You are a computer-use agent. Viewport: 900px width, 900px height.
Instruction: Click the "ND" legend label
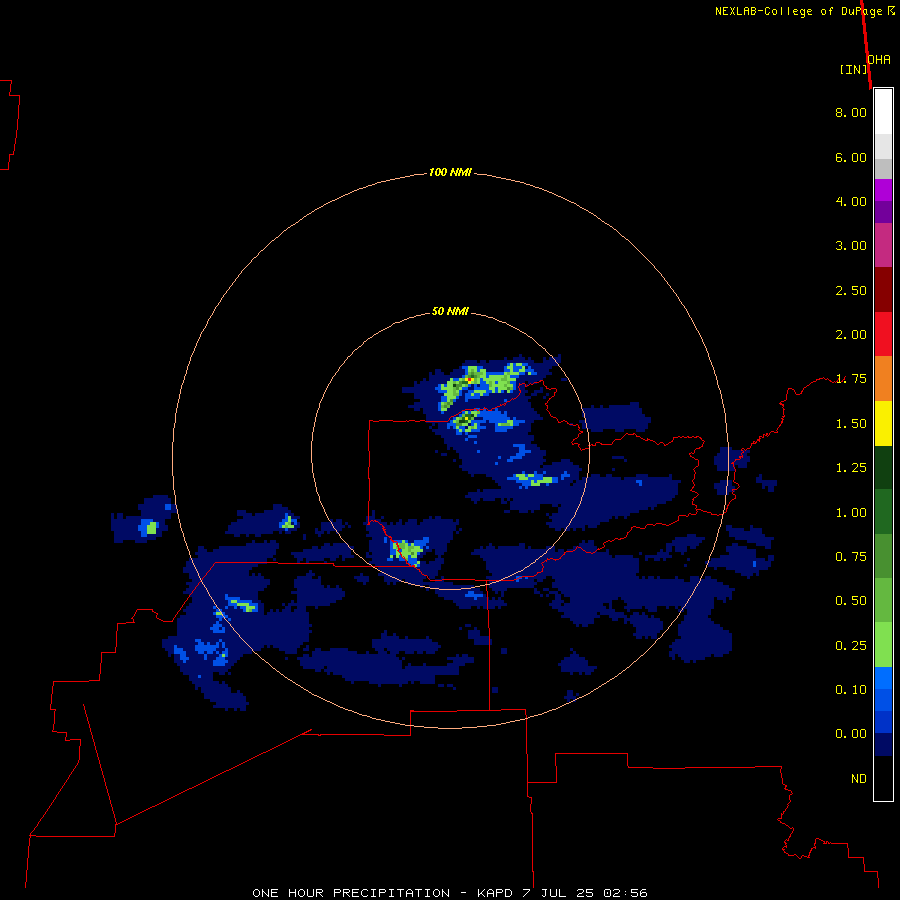[859, 779]
